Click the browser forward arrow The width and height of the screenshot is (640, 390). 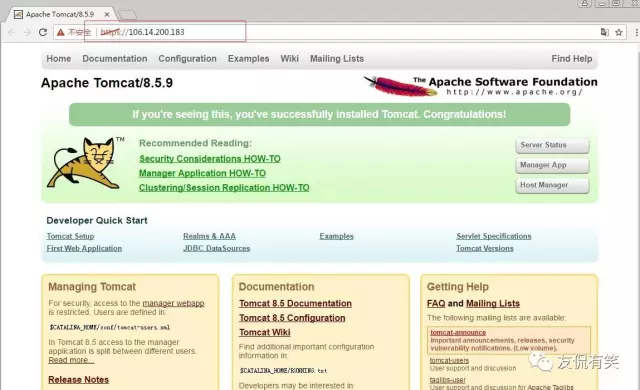pos(27,32)
